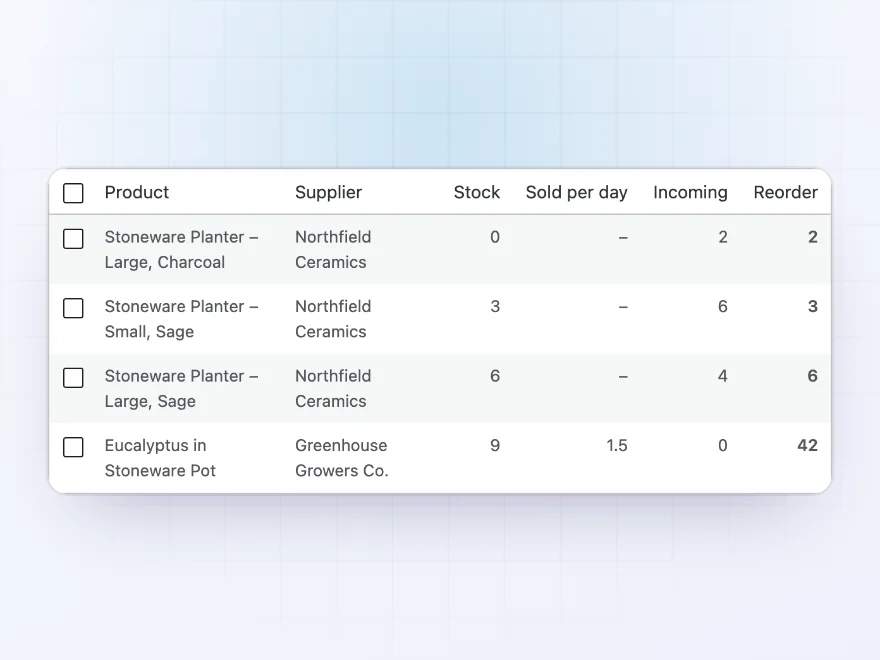Image resolution: width=880 pixels, height=660 pixels.
Task: Click the Product column header
Action: pyautogui.click(x=136, y=192)
